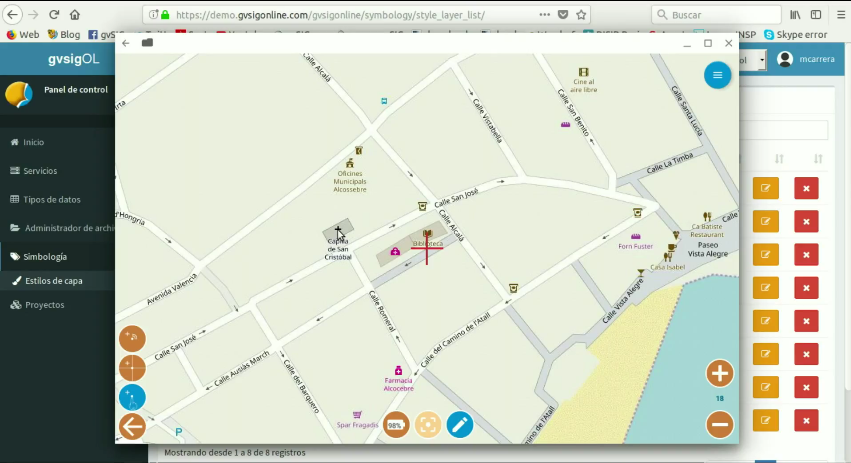
Task: Expand the Tipos de datos section
Action: [52, 200]
